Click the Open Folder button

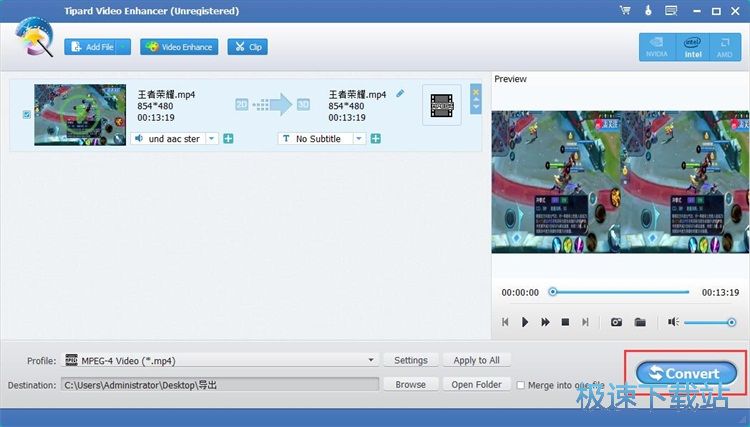[476, 384]
